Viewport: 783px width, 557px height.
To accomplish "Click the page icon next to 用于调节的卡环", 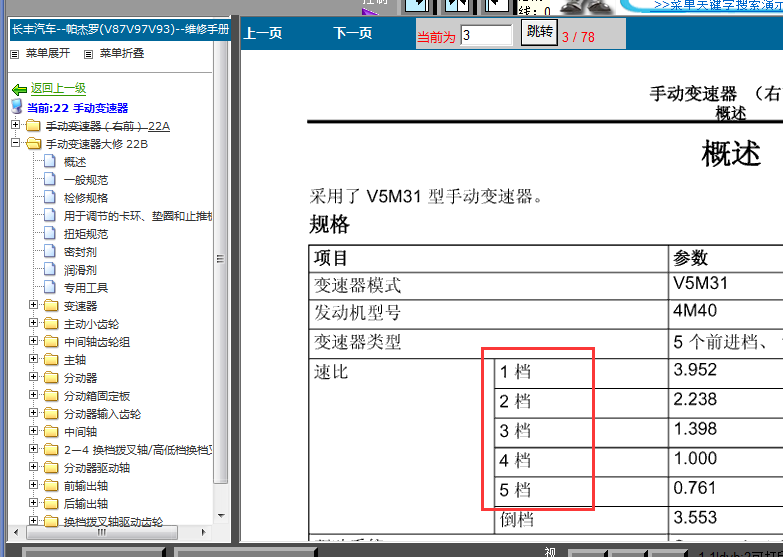I will pos(49,215).
